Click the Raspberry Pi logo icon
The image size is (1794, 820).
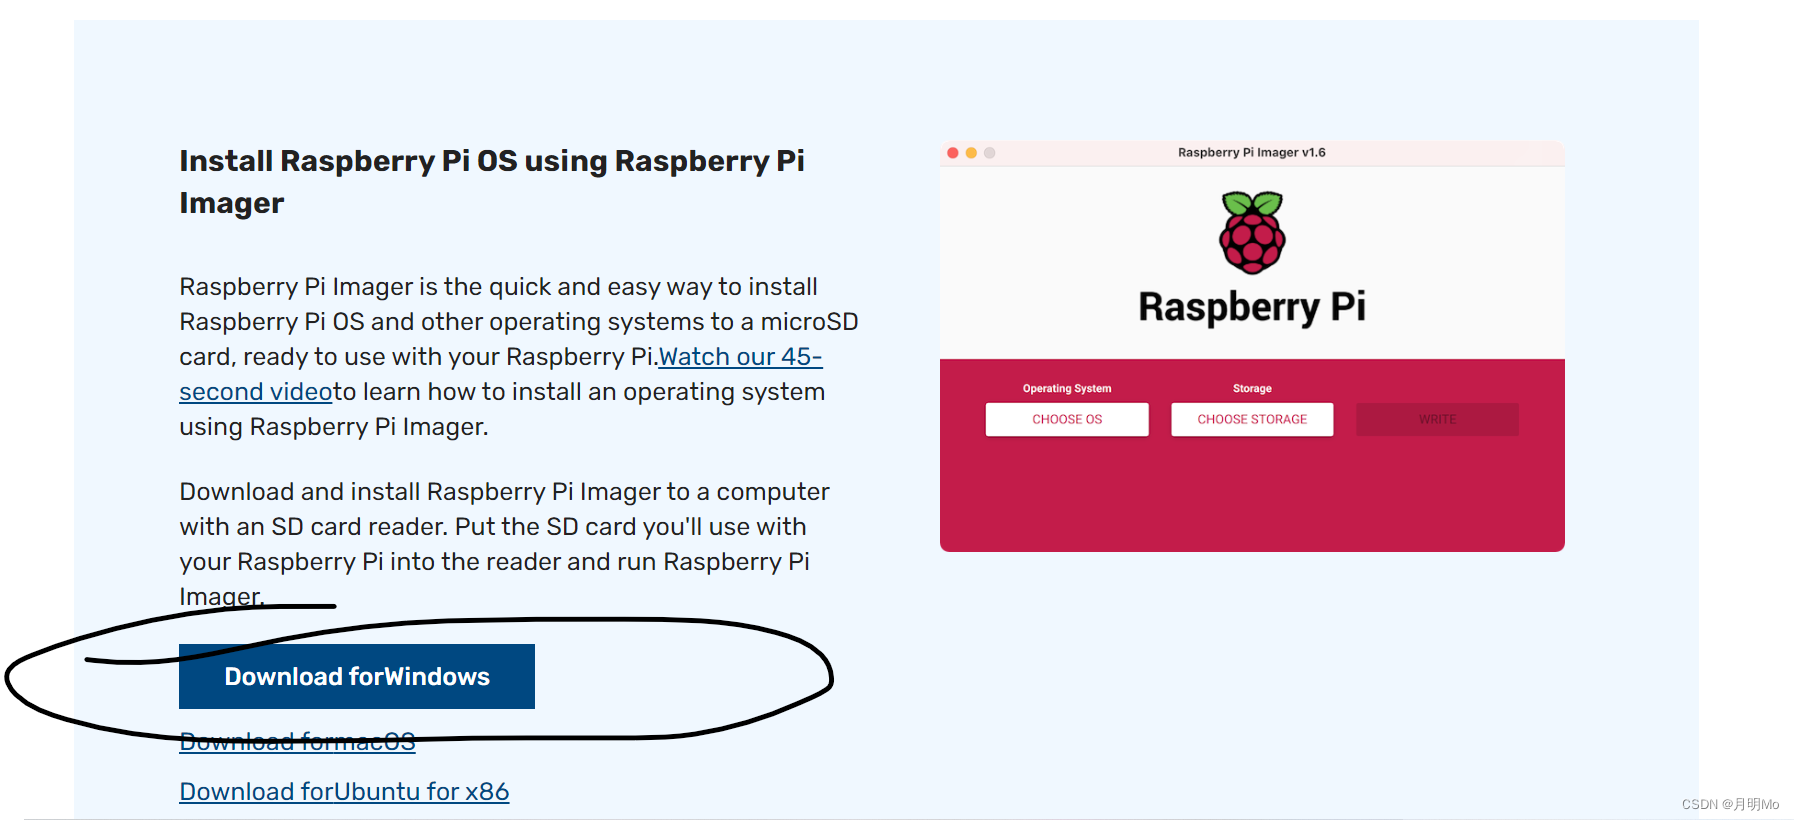pyautogui.click(x=1252, y=233)
